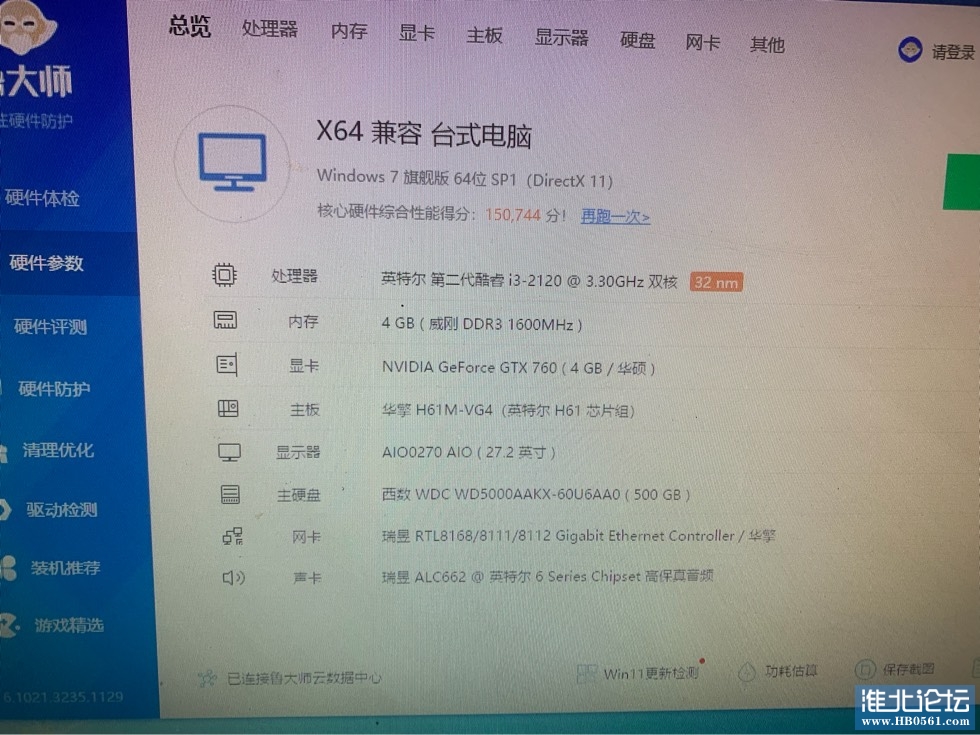The image size is (980, 735).
Task: Click the 保存截图 camera icon
Action: (x=865, y=670)
